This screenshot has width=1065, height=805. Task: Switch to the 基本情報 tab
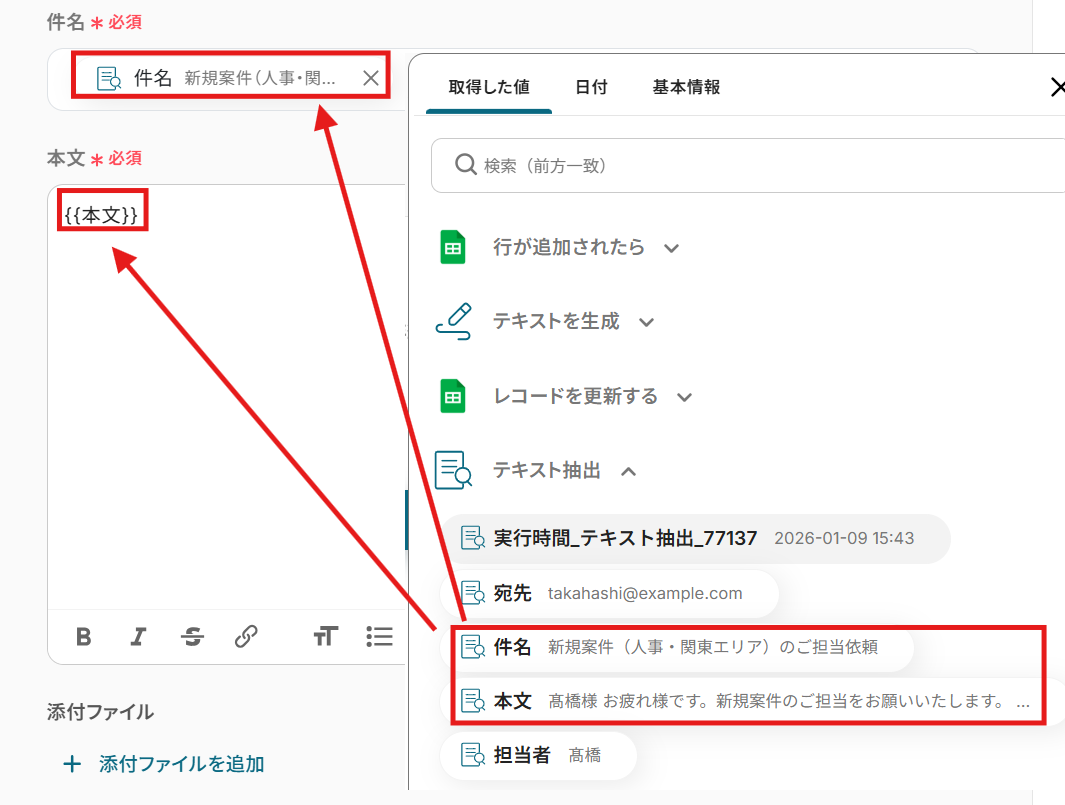(x=687, y=87)
